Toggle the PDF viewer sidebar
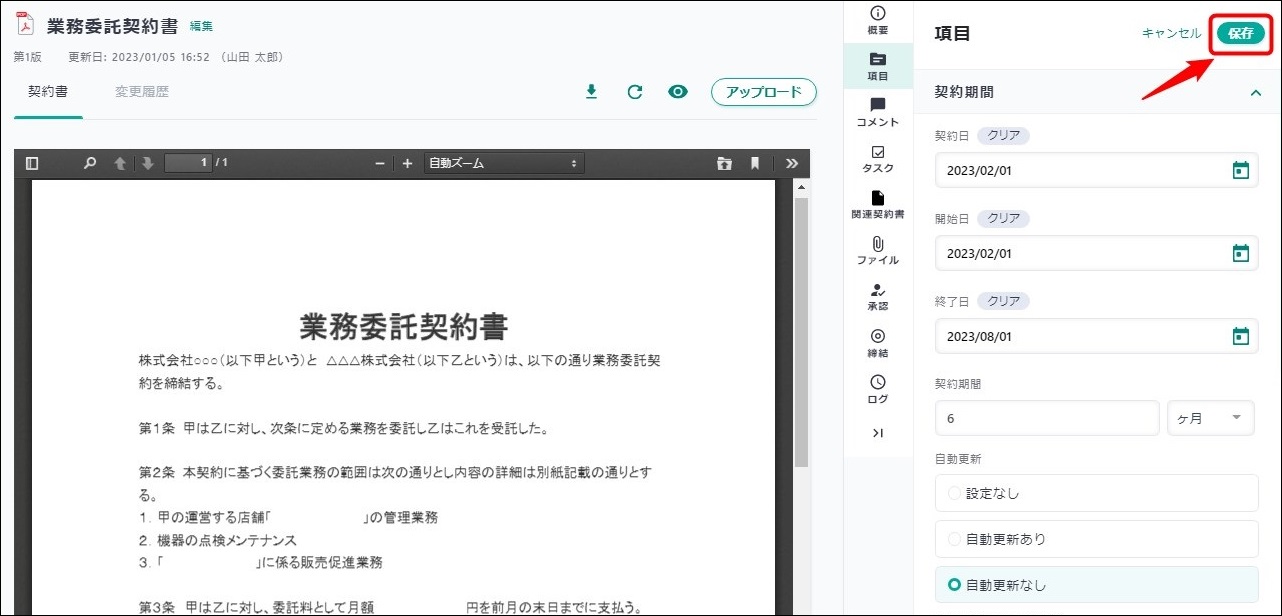The image size is (1282, 616). tap(32, 163)
